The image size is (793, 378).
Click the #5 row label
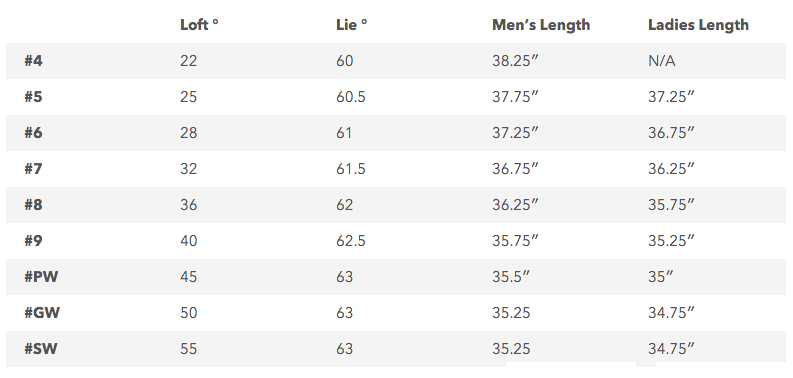tap(33, 97)
